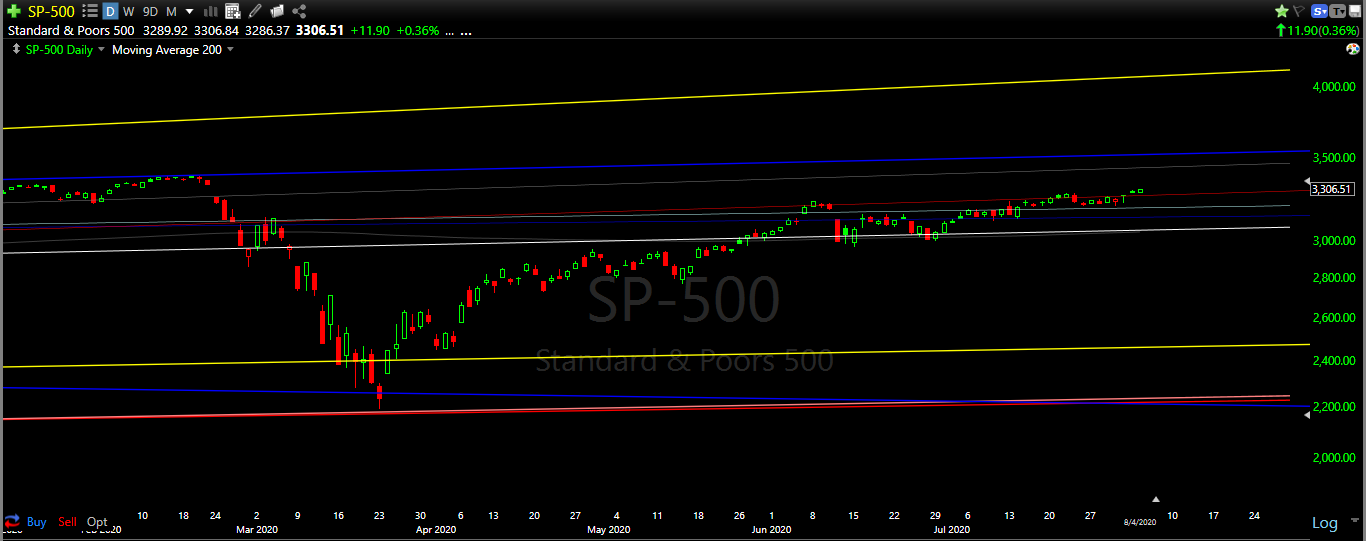Click the blue-red trade arrows icon
The image size is (1366, 541).
click(x=13, y=522)
